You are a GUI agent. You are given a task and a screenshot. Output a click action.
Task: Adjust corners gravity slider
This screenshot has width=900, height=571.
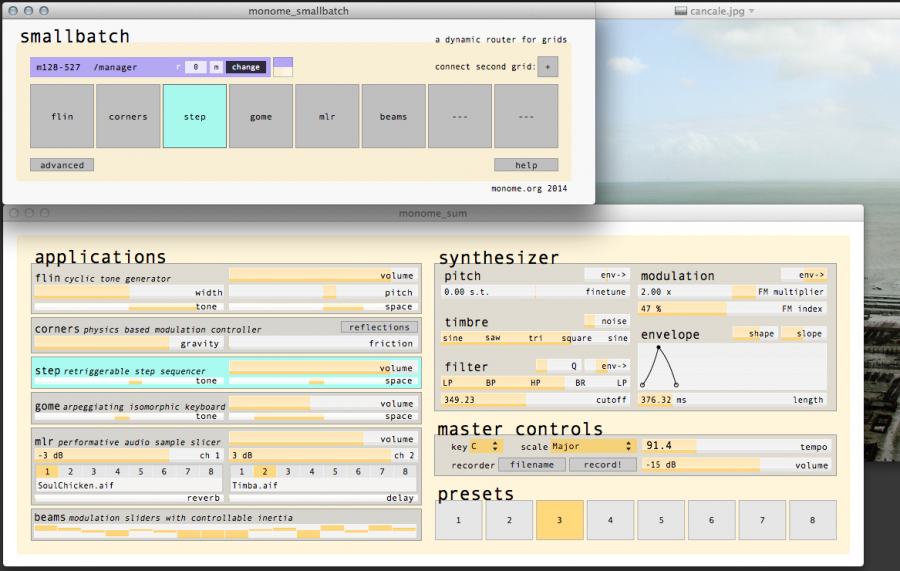click(x=129, y=343)
